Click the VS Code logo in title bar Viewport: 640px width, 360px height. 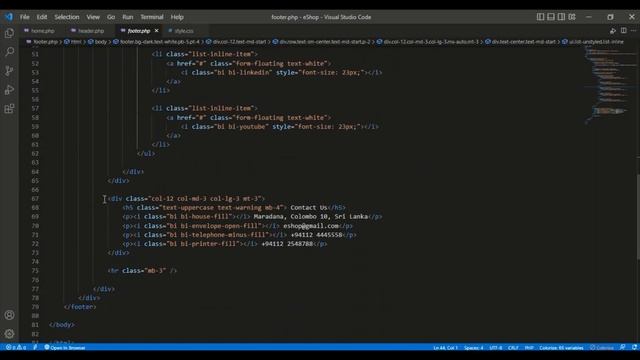(x=9, y=17)
